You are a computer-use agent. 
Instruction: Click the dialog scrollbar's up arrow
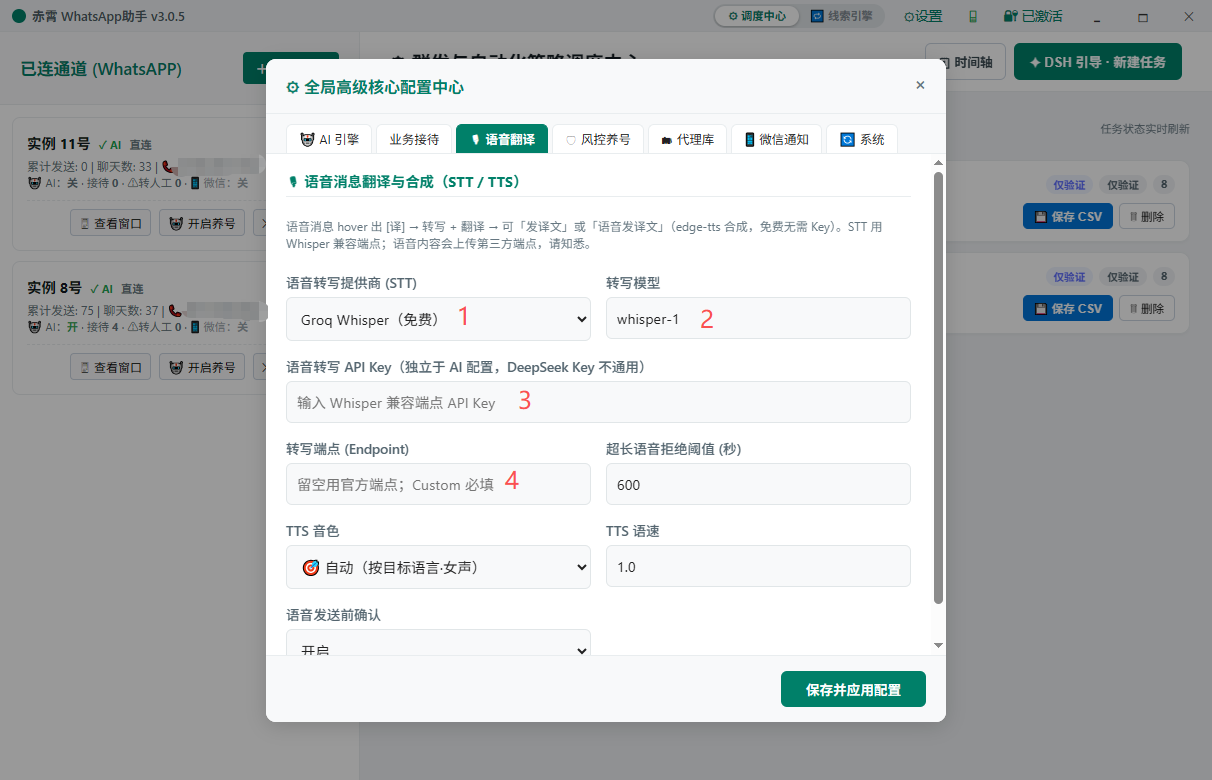[x=938, y=162]
